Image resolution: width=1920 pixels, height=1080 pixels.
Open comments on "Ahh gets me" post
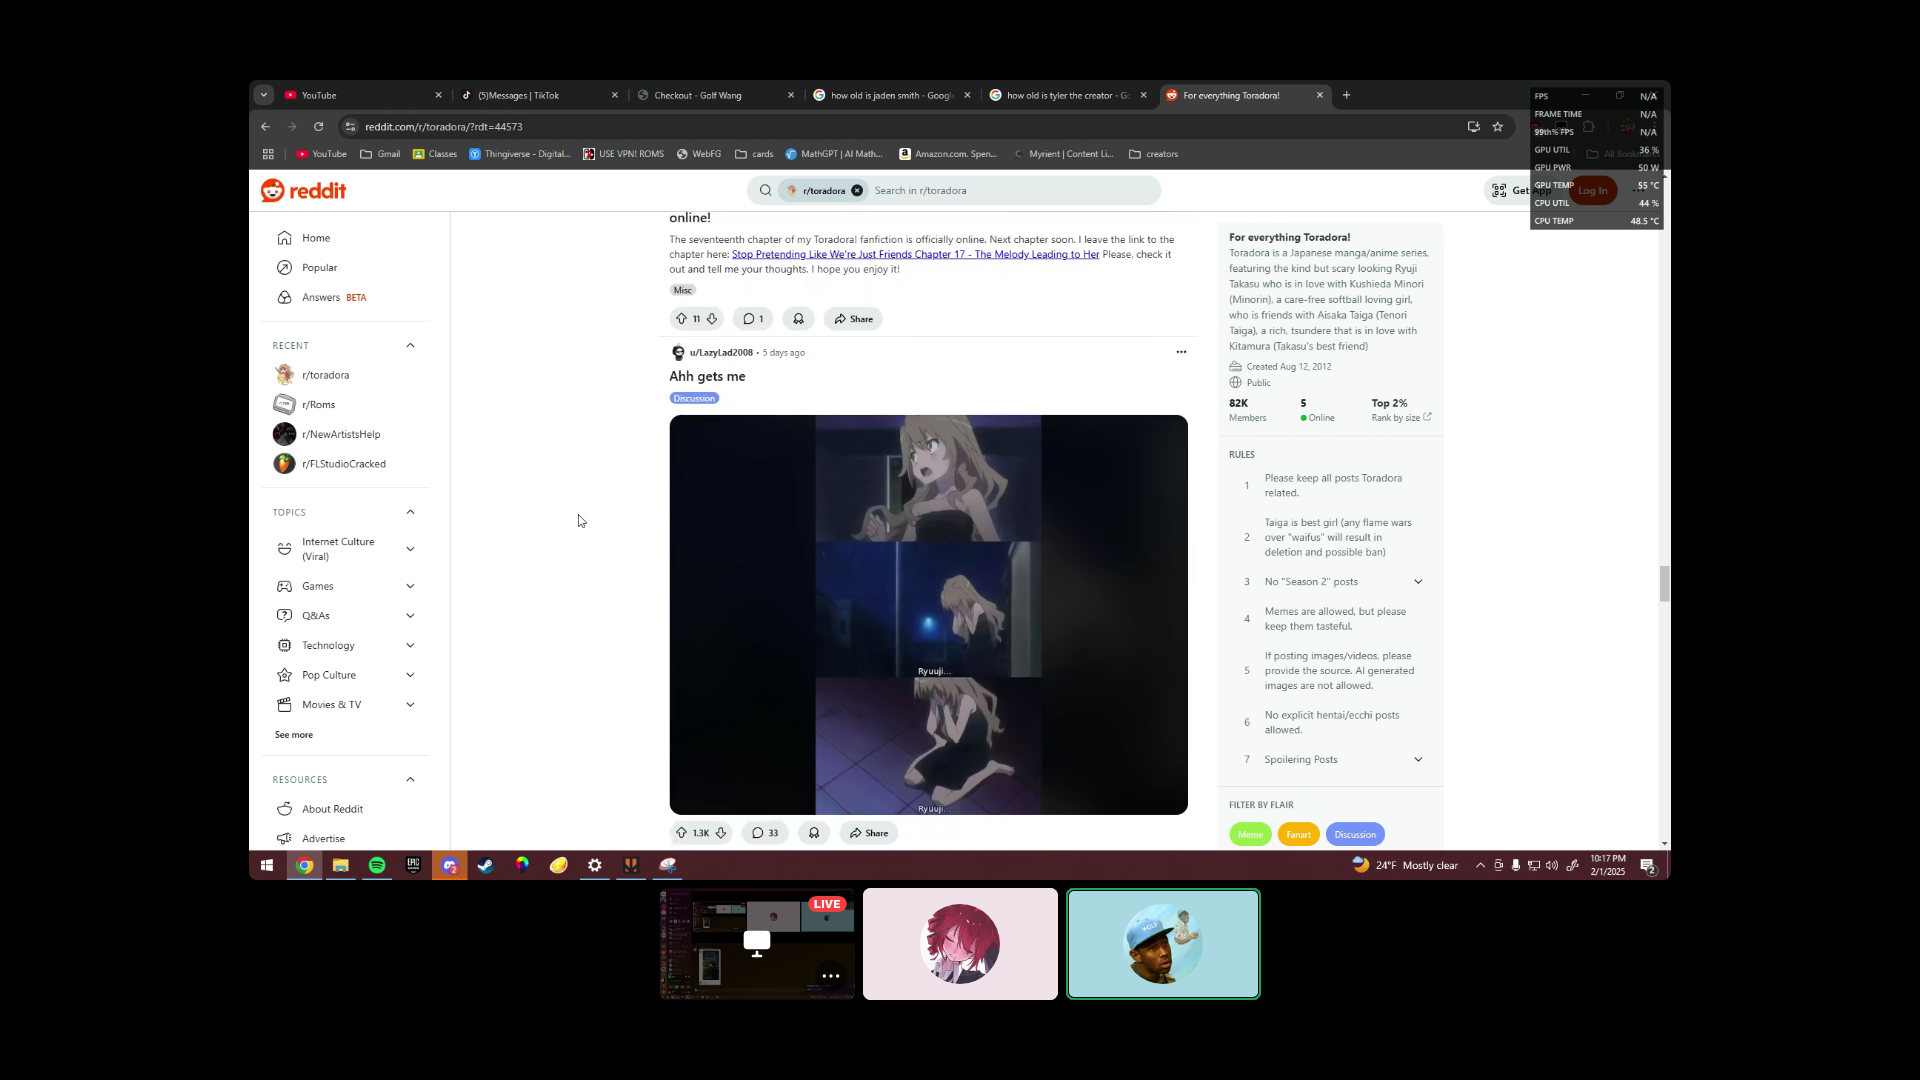765,833
